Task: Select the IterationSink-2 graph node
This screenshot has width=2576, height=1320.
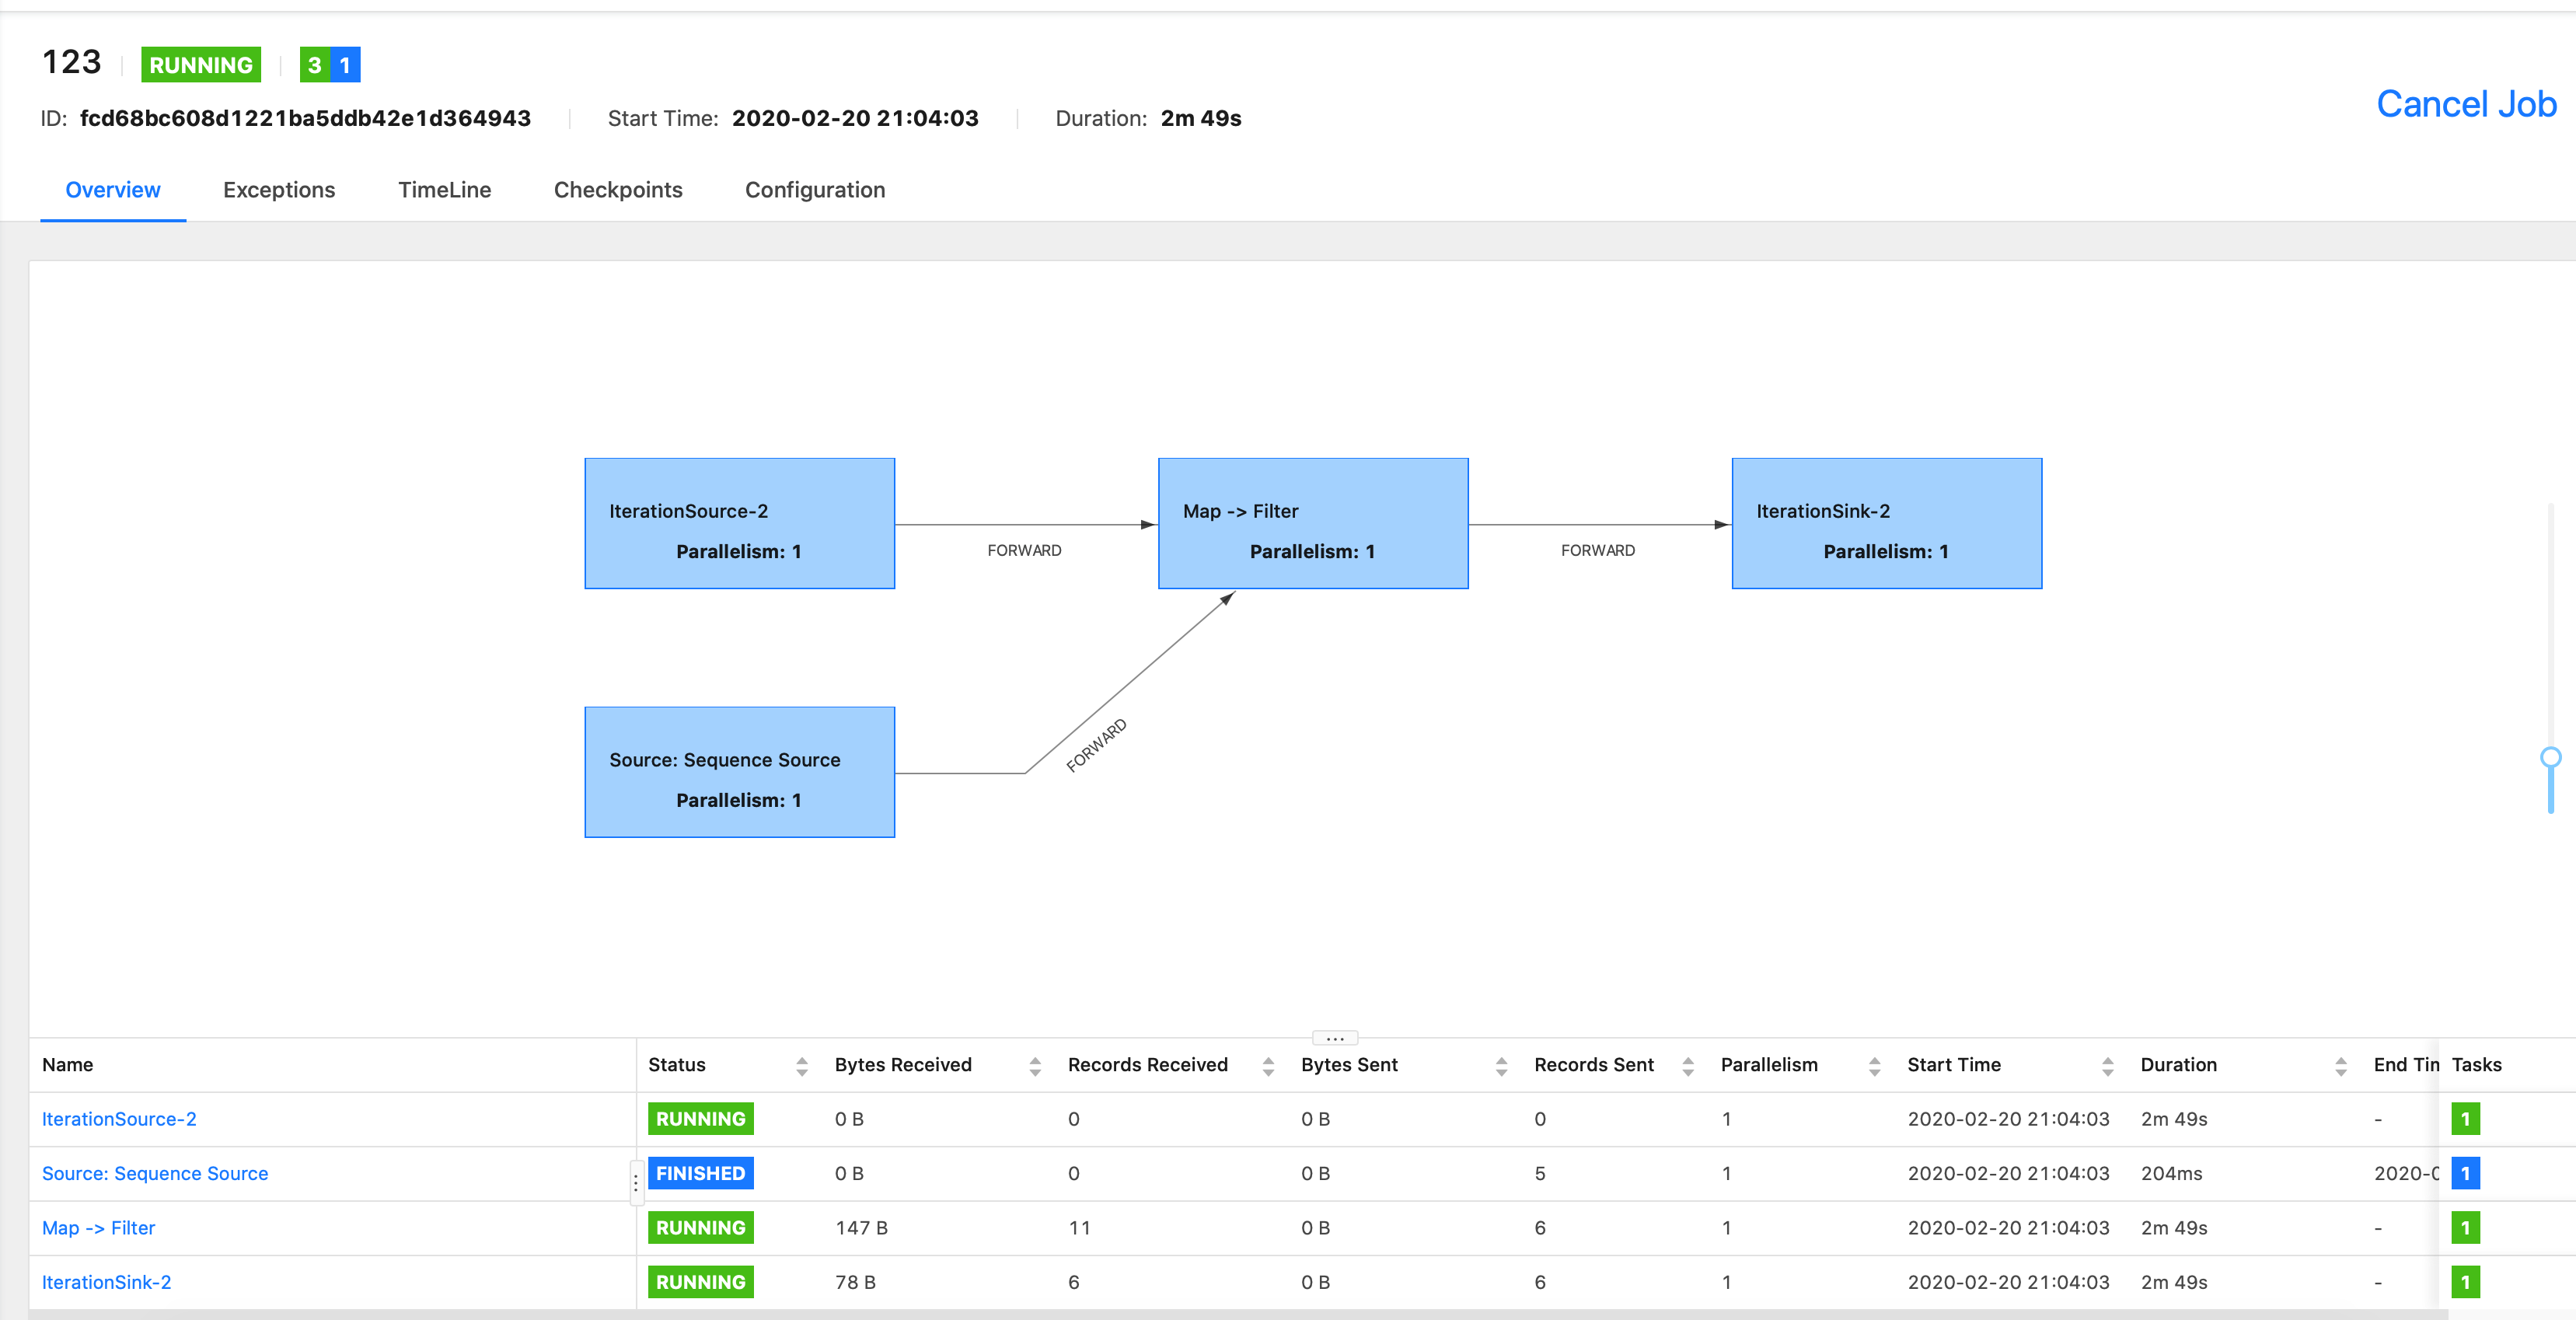Action: click(x=1886, y=523)
